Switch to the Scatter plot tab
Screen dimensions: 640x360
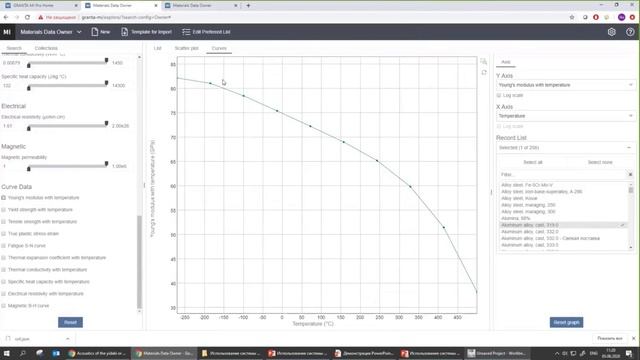187,48
